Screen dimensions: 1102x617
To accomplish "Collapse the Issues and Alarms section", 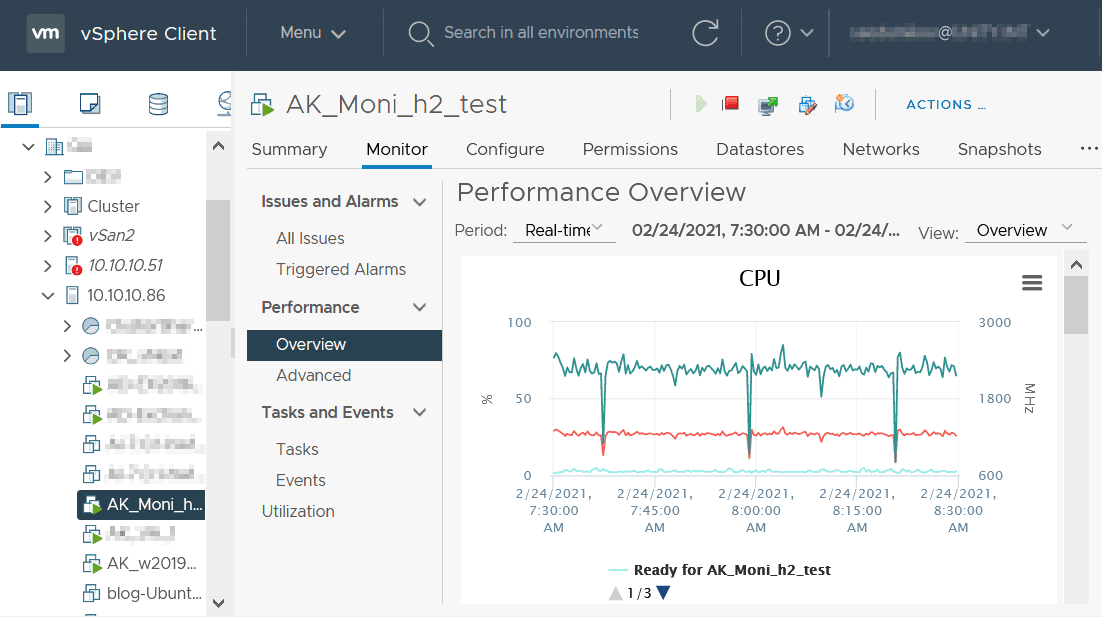I will pyautogui.click(x=420, y=202).
